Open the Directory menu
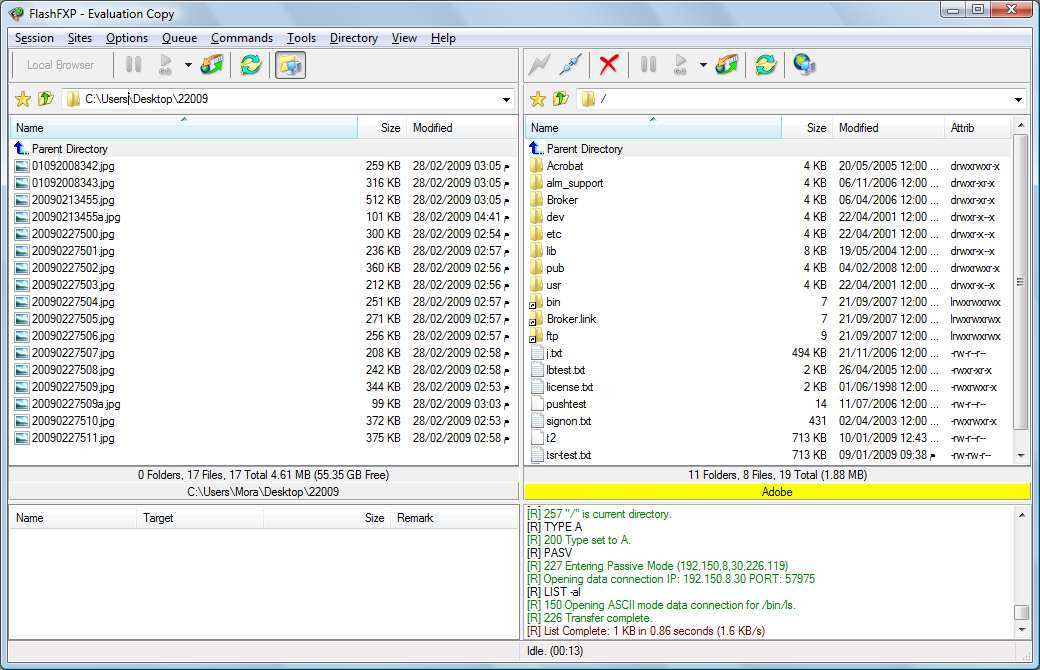1040x670 pixels. [x=353, y=38]
